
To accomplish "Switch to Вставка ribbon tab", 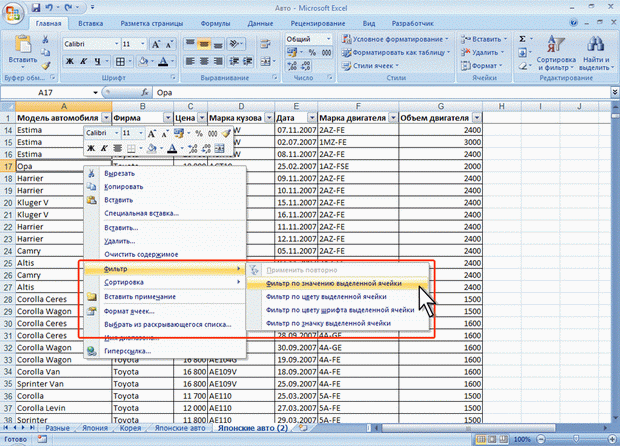I will coord(91,23).
